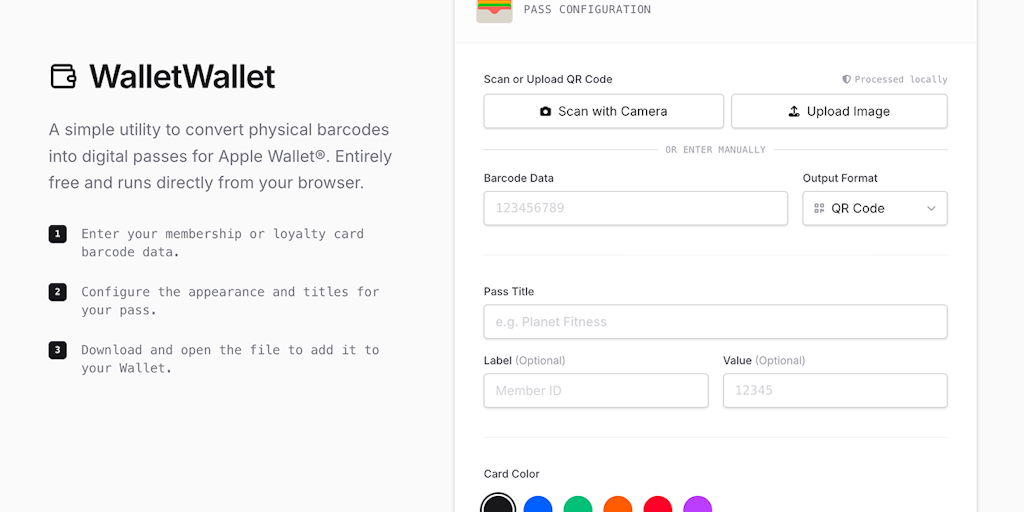Click the step 3 number badge

(x=57, y=350)
